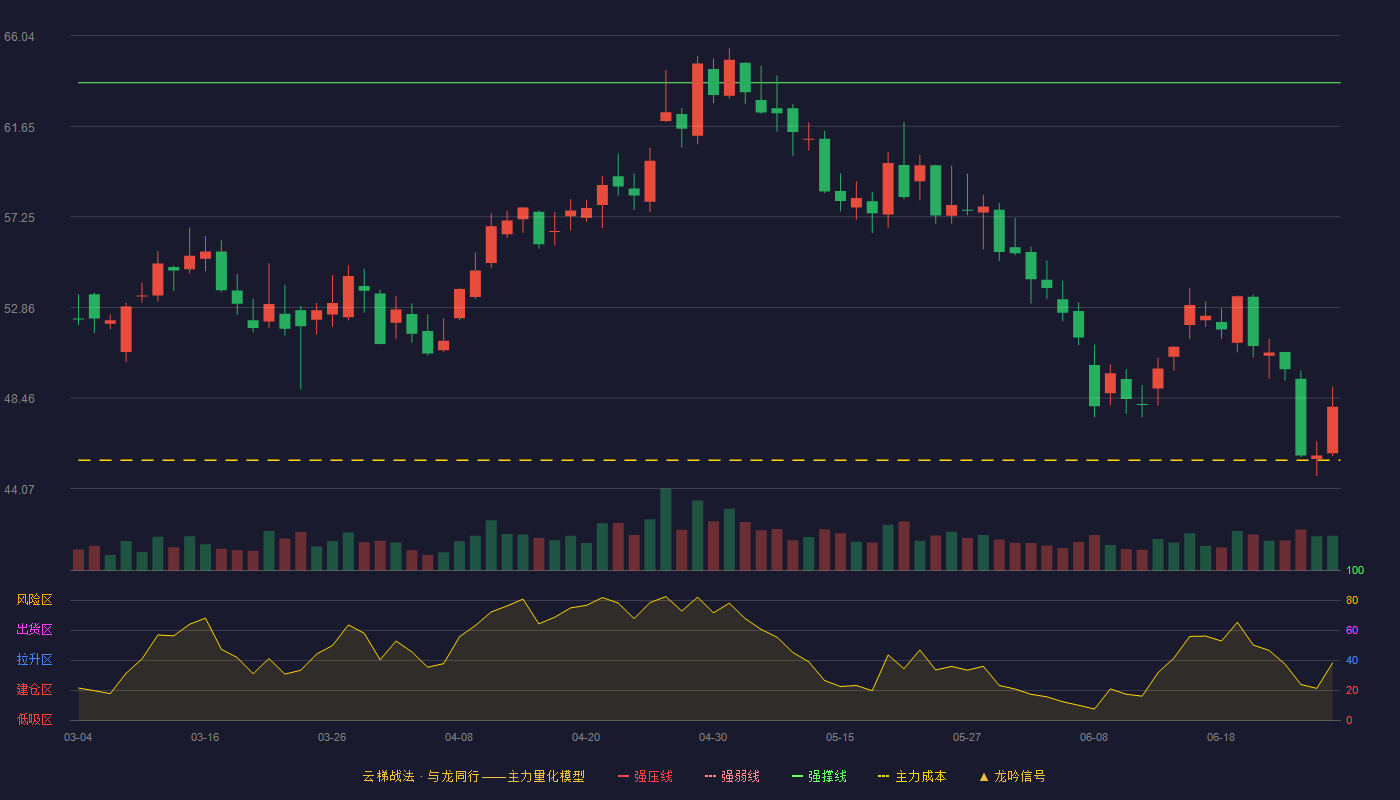Click the 05-15 date label
Screen dimensions: 1400x800
tap(840, 737)
